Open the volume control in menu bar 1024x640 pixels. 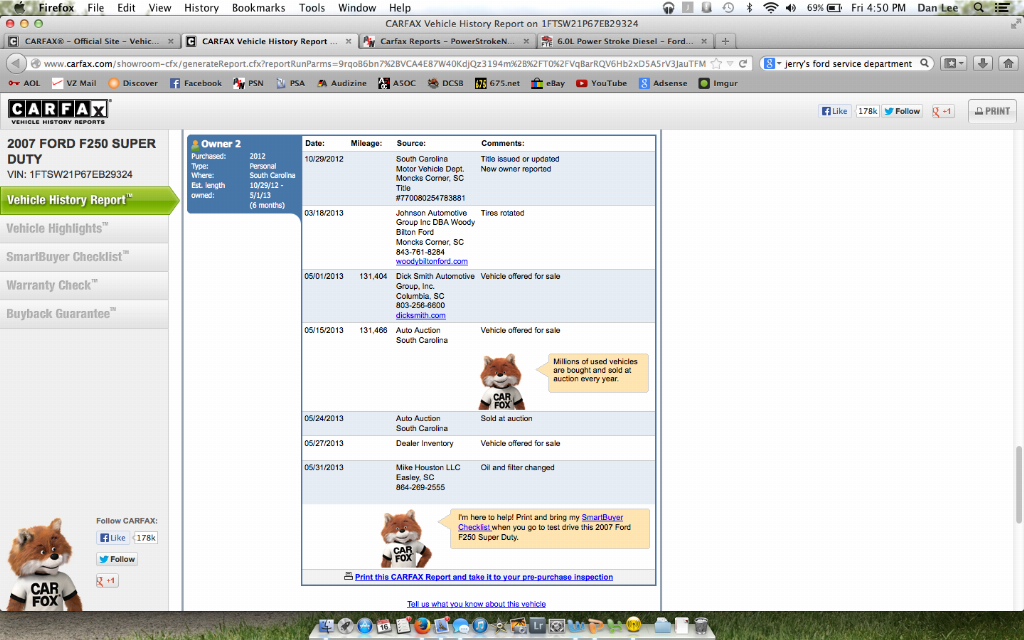coord(791,8)
